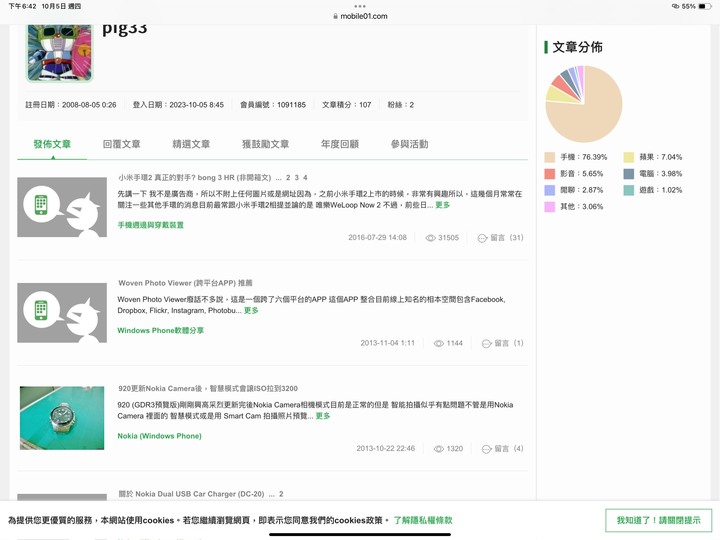Open article 小米手環2 真正的對手? bong 3 HR
The width and height of the screenshot is (720, 540).
(195, 177)
